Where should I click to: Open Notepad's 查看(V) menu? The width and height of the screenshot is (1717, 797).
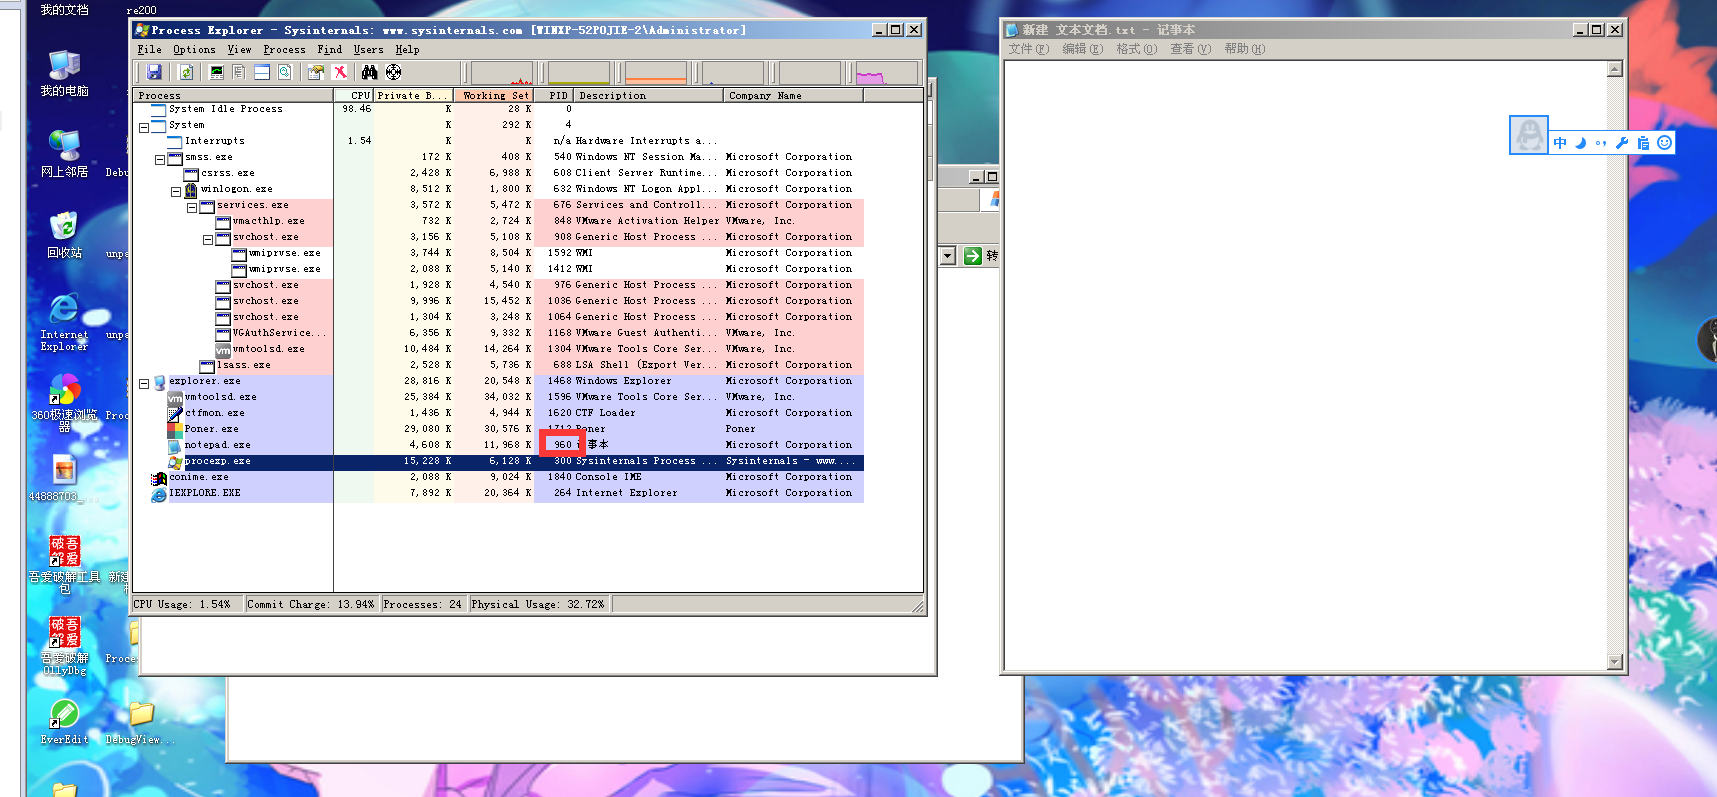click(1191, 48)
